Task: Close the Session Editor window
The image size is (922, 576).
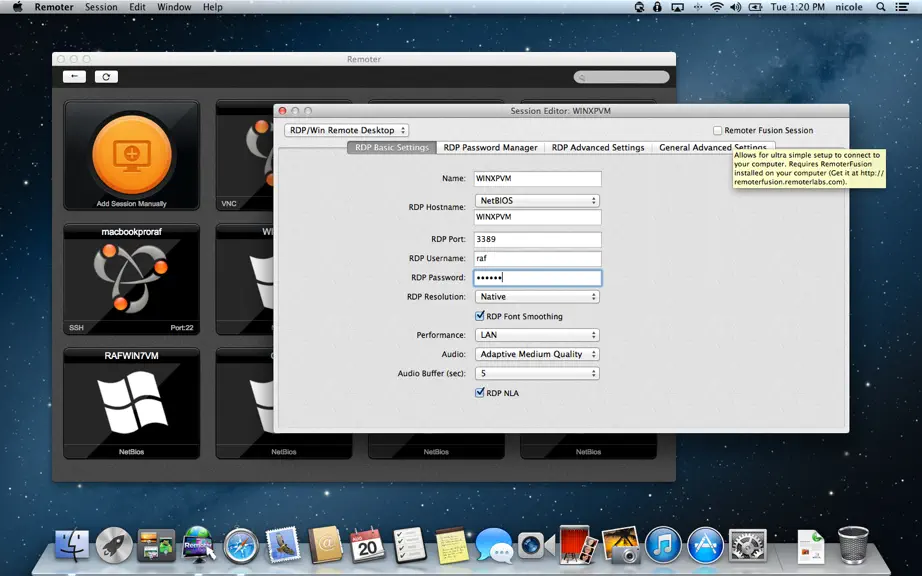Action: (x=282, y=110)
